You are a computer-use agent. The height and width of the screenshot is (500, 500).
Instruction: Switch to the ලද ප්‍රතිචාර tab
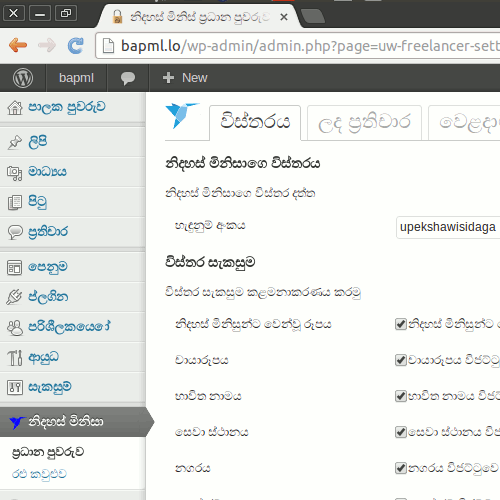click(364, 123)
